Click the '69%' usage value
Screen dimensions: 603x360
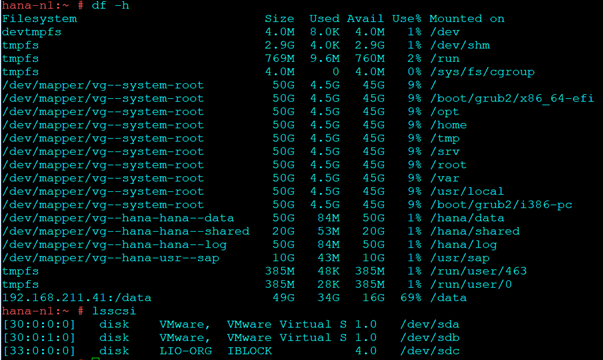point(411,298)
